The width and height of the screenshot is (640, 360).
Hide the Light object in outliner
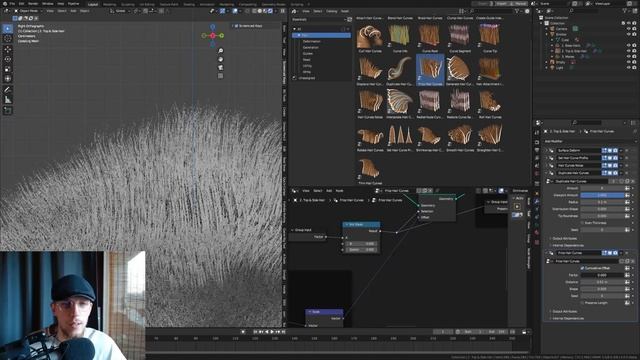[x=629, y=67]
